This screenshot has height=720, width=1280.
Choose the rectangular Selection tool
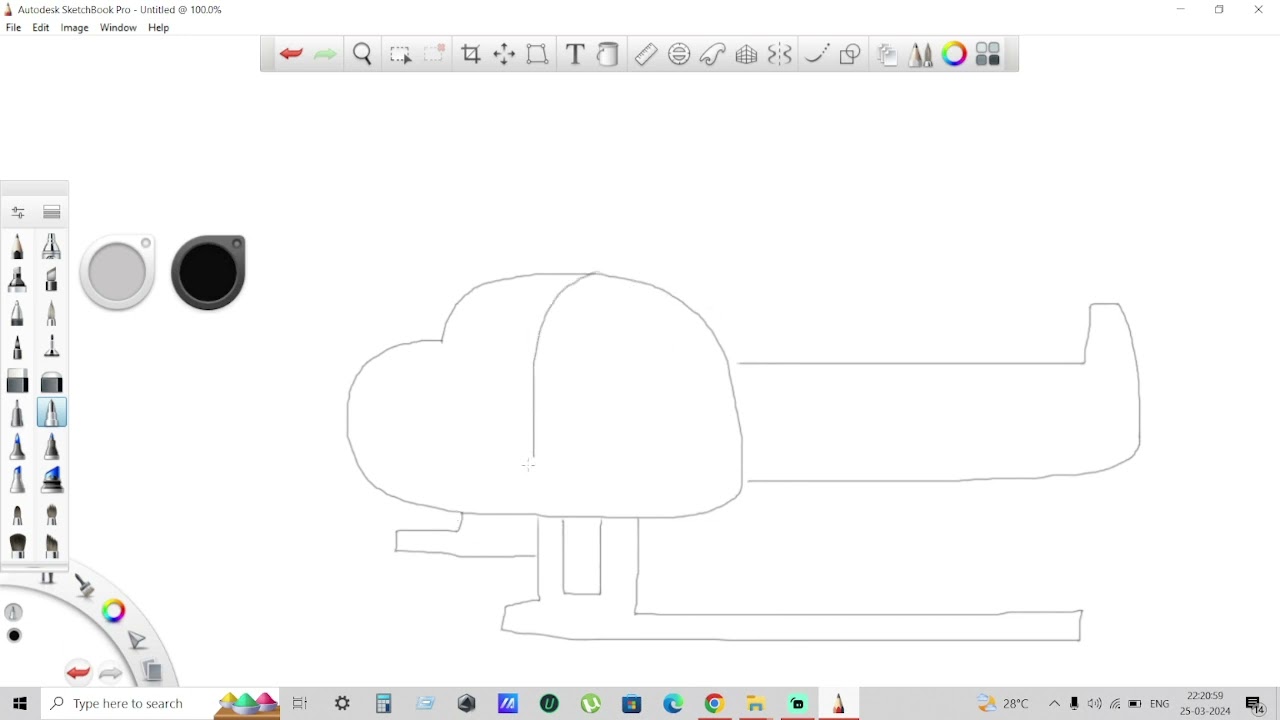400,54
